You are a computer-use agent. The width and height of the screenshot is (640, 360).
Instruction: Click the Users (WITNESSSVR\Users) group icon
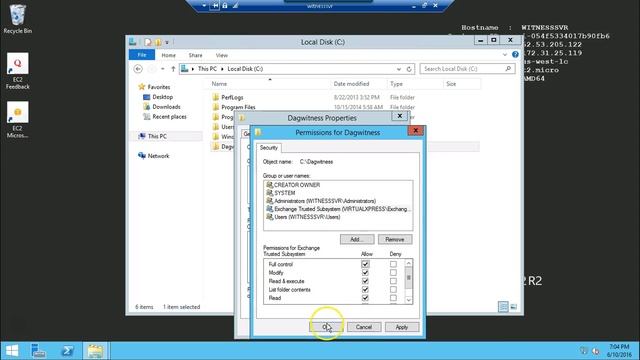(x=269, y=217)
